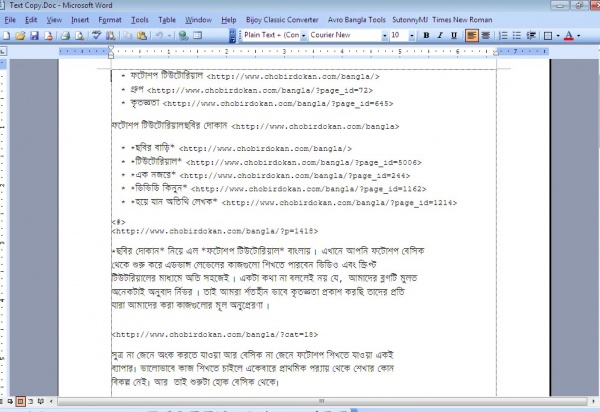Expand the Undo history dropdown arrow
Screen dimensions: 600x412
pyautogui.click(x=170, y=36)
